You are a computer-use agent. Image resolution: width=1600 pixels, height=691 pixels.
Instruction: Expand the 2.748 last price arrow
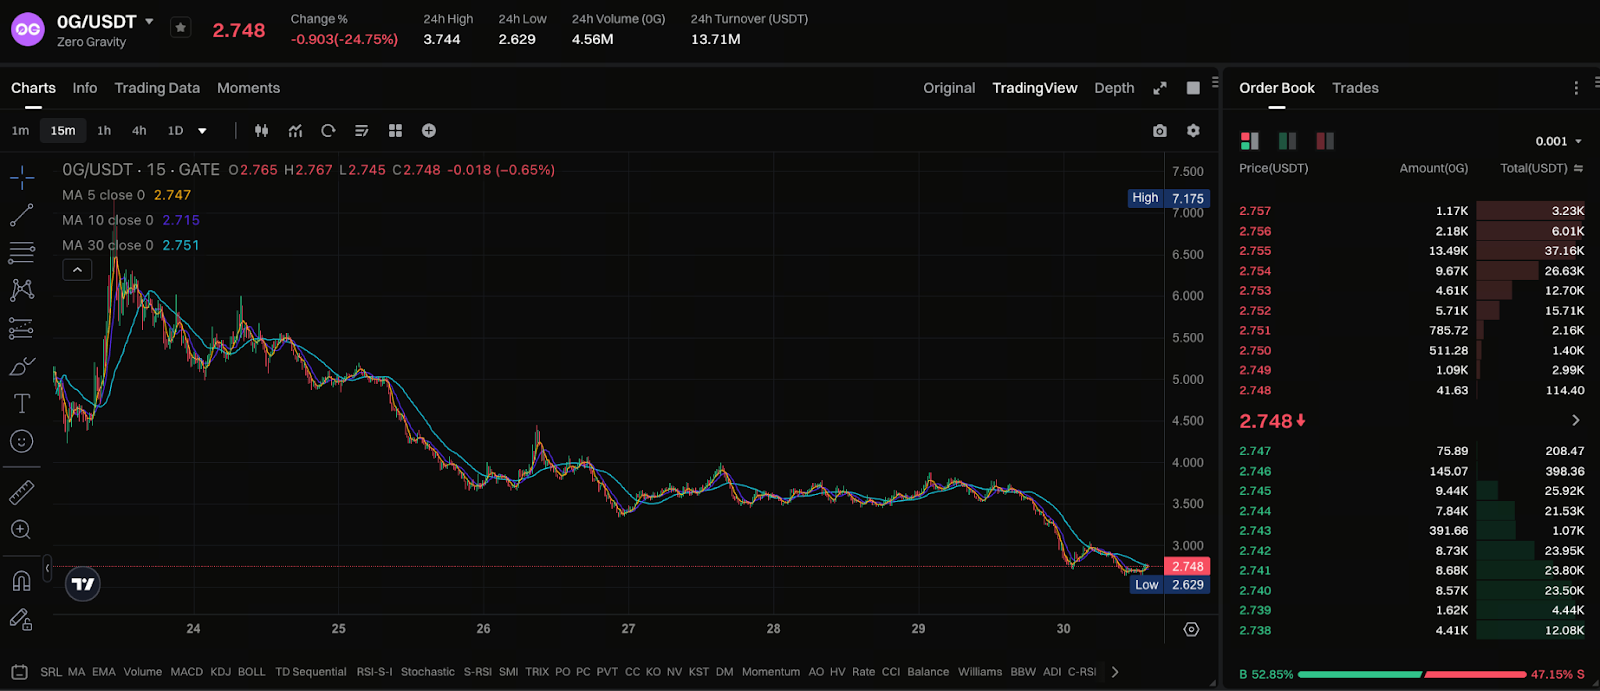1576,421
